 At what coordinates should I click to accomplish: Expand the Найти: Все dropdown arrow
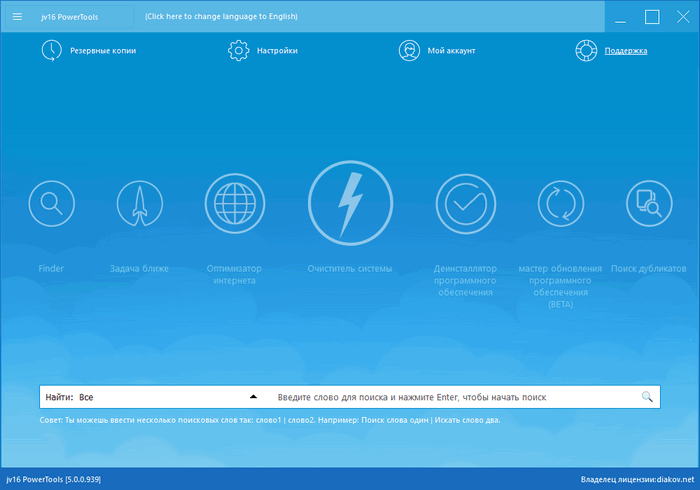[253, 396]
